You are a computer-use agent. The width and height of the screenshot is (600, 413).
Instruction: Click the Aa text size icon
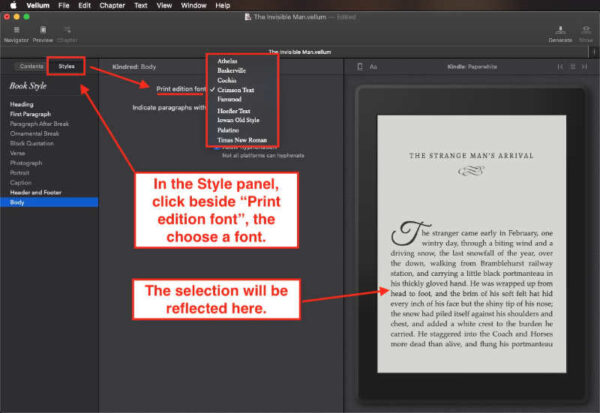(x=373, y=67)
